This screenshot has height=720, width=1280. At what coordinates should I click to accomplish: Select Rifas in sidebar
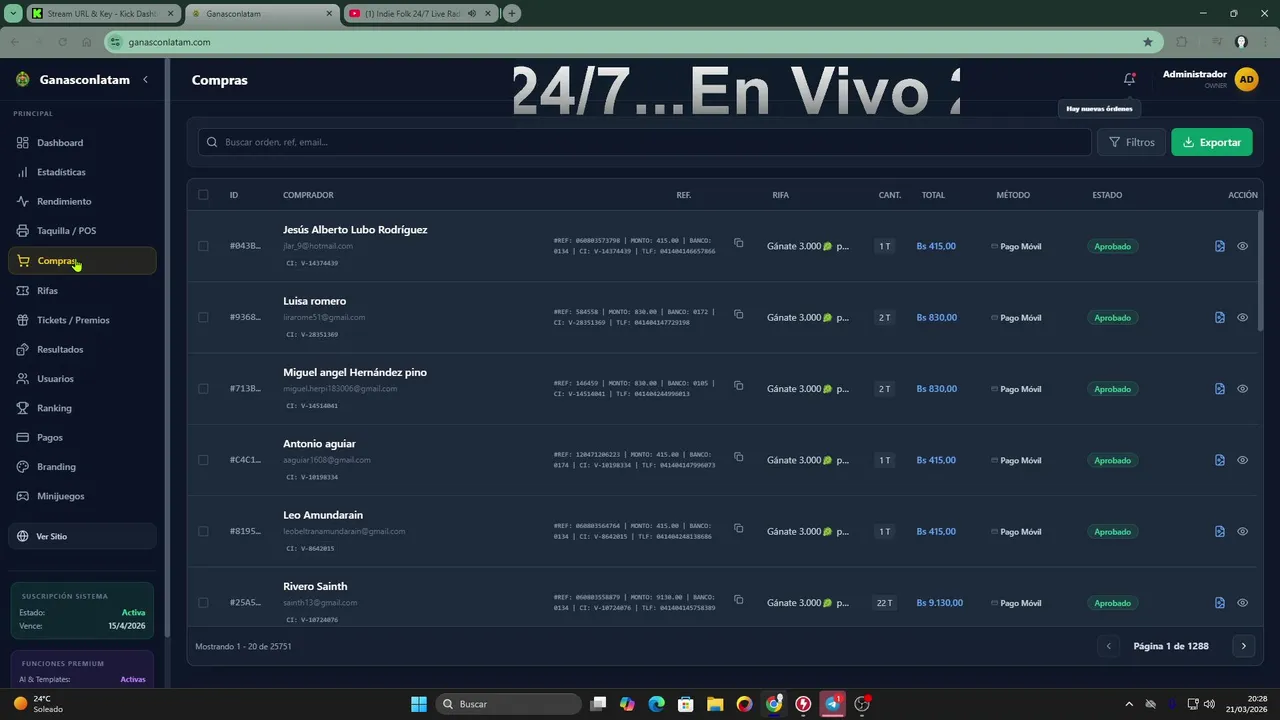(x=82, y=291)
